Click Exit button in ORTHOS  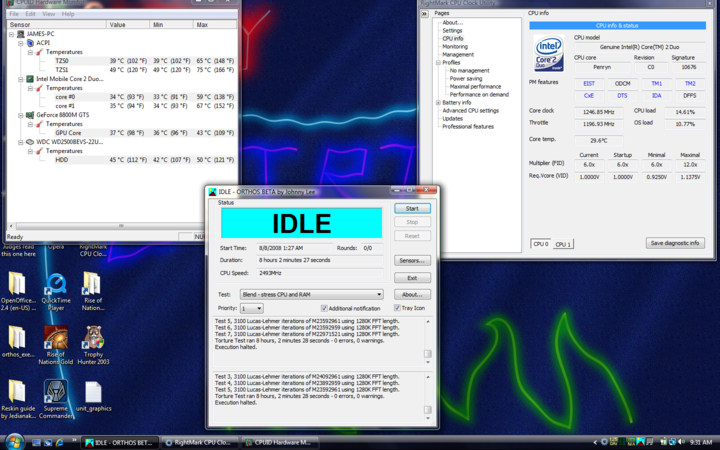pos(412,278)
